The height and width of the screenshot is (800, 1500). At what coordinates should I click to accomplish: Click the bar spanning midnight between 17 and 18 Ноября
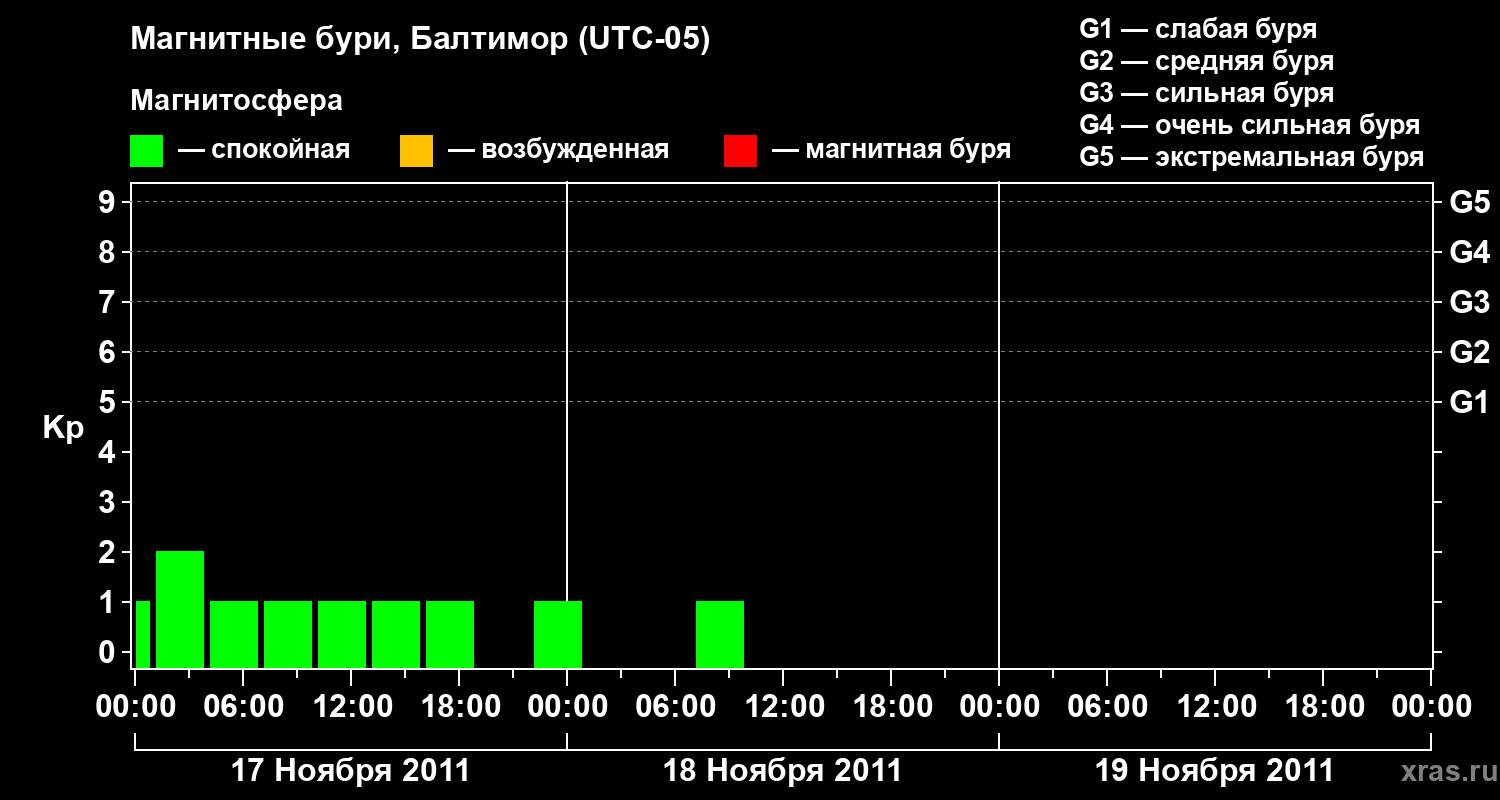[x=558, y=634]
